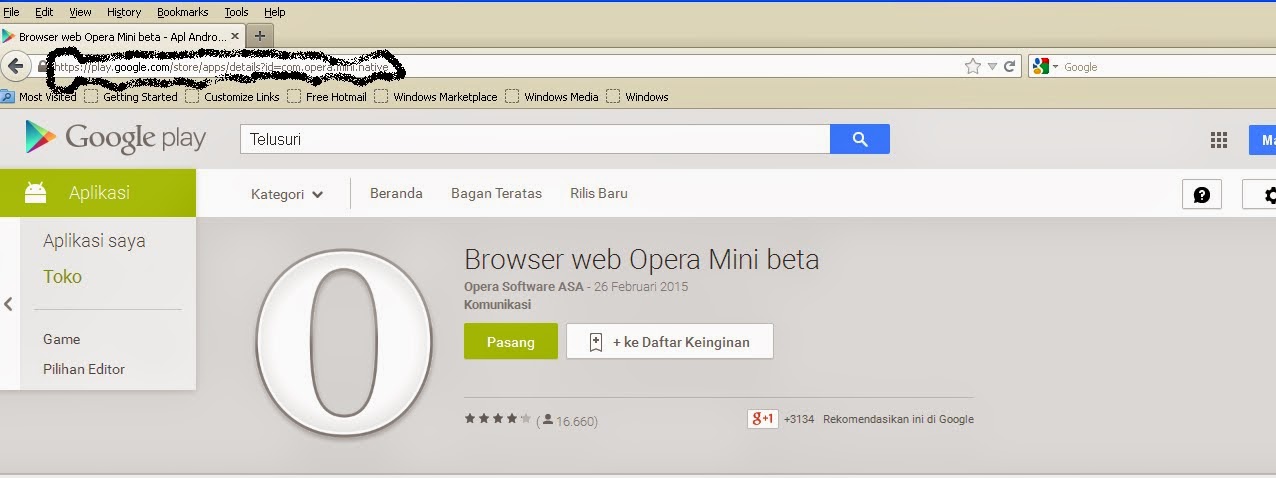1276x478 pixels.
Task: Click the Google Play logo
Action: coord(115,138)
